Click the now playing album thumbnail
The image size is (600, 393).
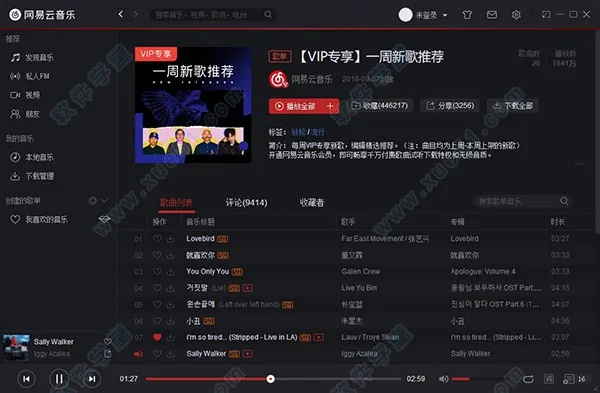coord(16,347)
